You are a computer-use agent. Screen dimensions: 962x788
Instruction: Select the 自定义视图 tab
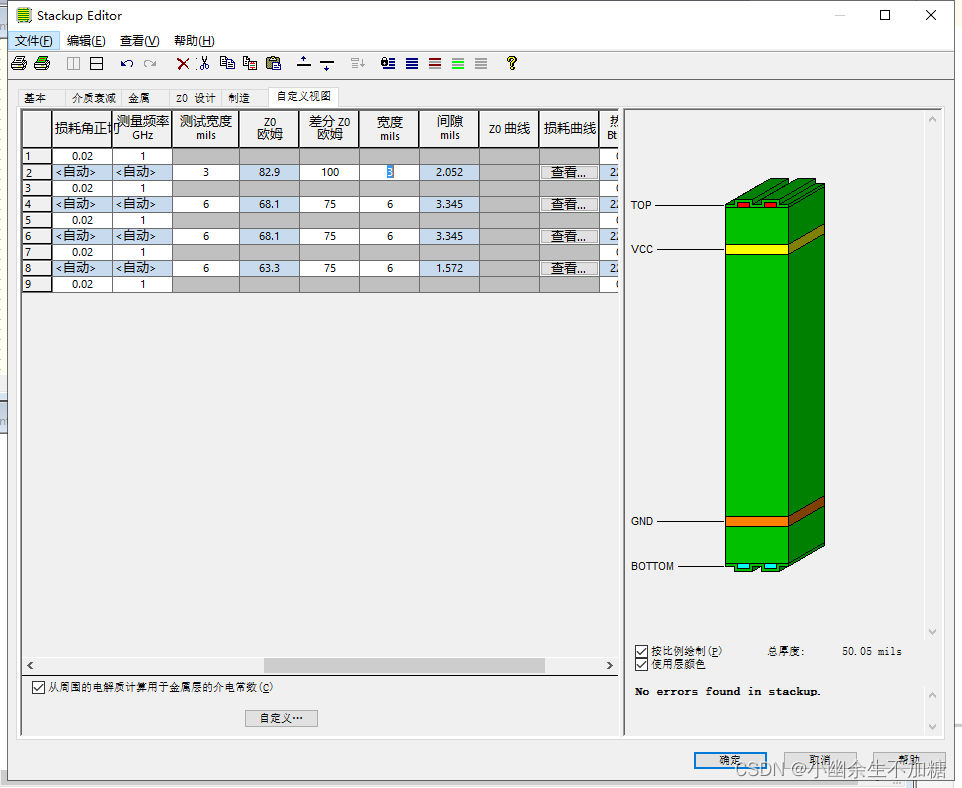pos(304,96)
